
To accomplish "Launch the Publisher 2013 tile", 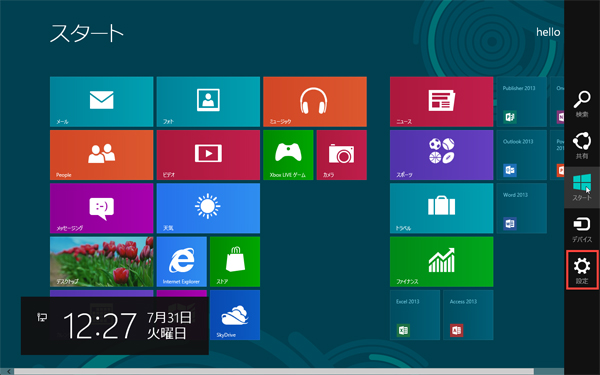I will coord(522,101).
